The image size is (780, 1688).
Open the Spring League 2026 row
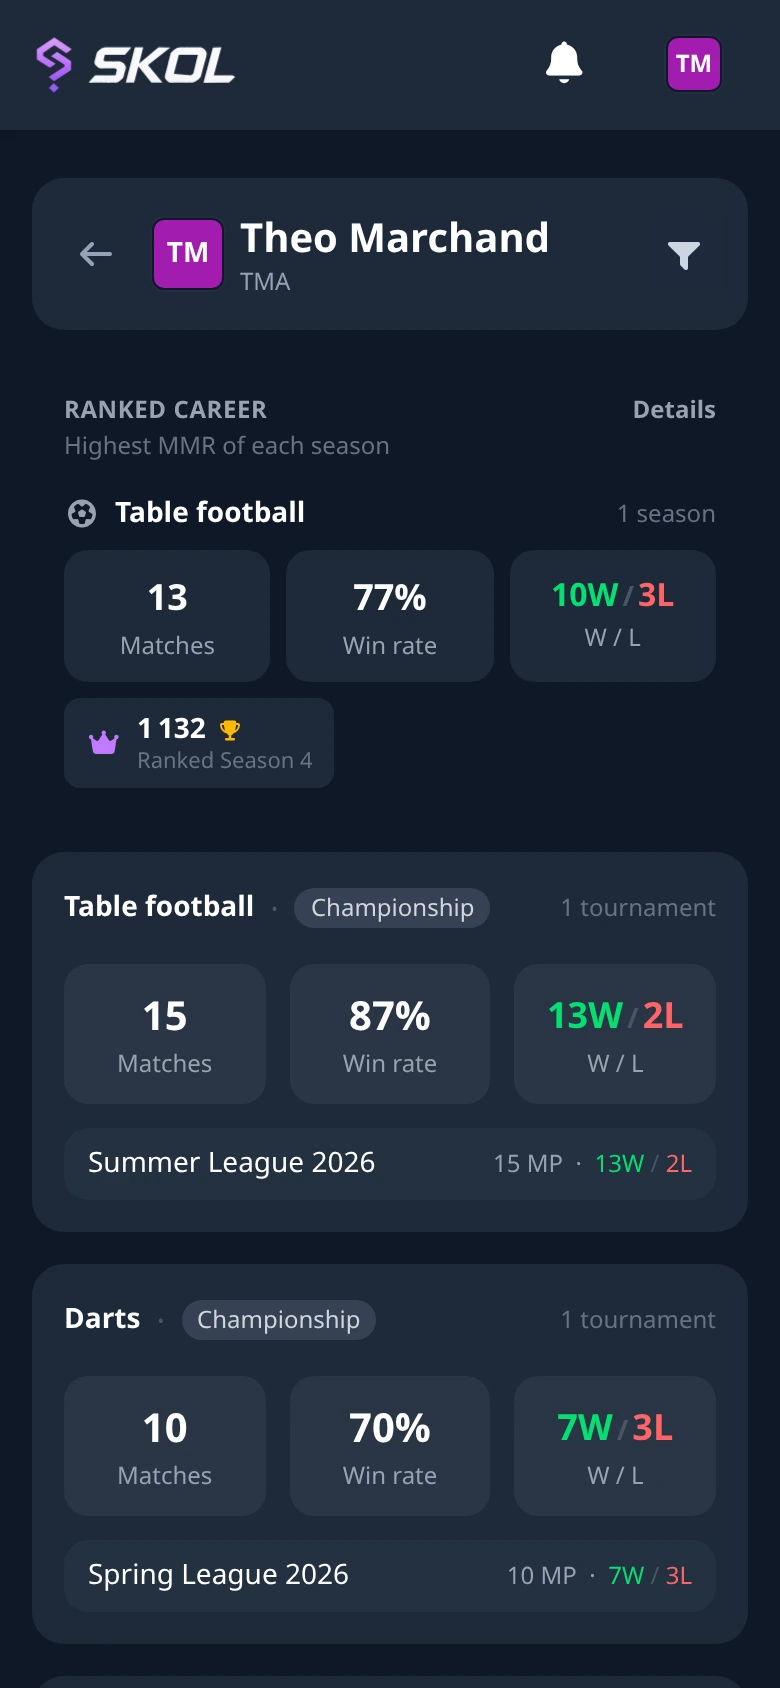click(x=390, y=1576)
